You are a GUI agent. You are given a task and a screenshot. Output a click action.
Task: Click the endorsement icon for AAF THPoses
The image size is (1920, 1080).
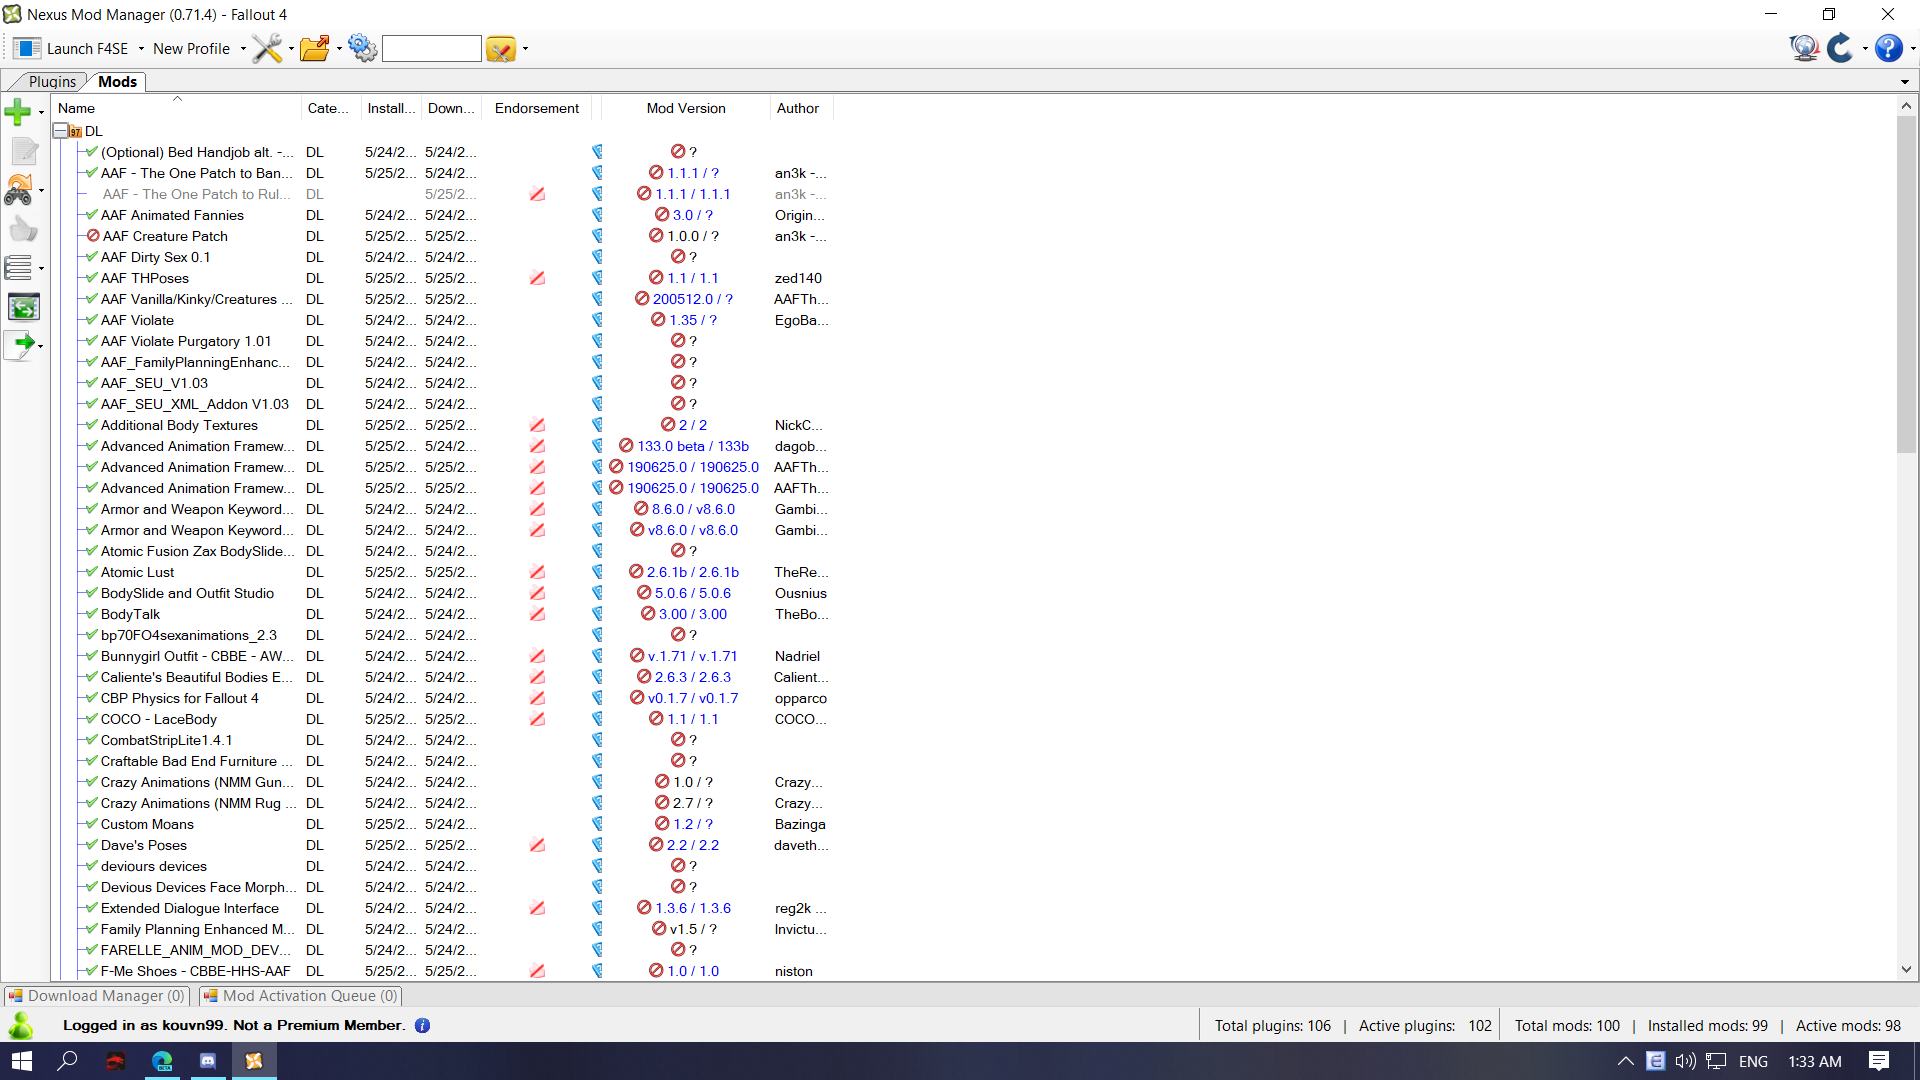click(537, 278)
